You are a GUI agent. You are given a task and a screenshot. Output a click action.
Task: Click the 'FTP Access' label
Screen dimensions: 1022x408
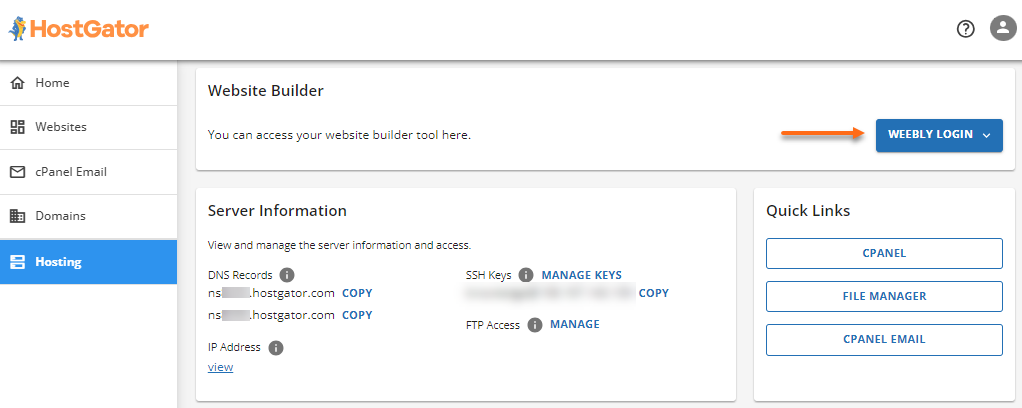pyautogui.click(x=493, y=325)
